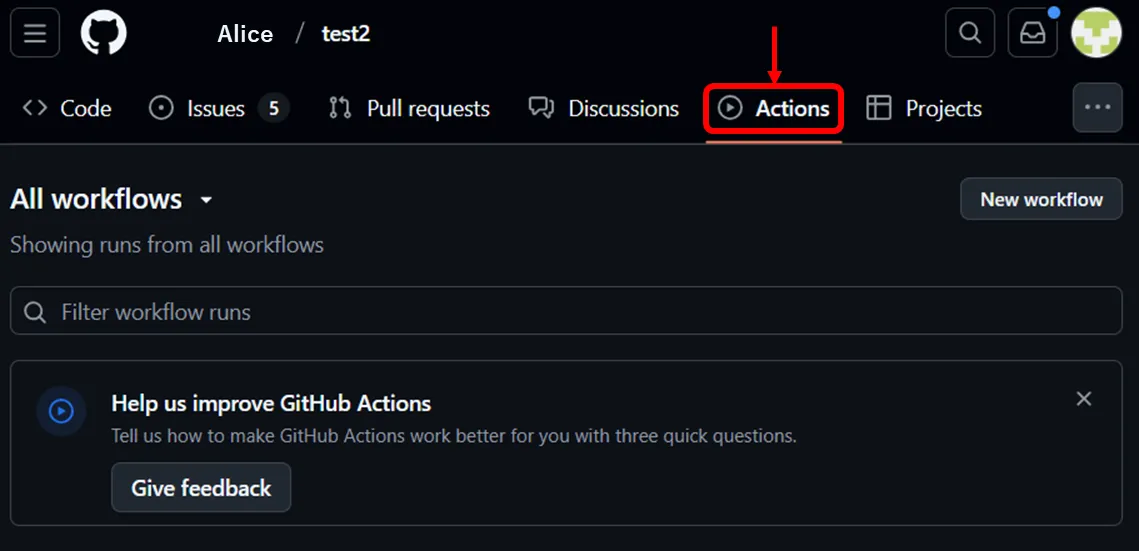The image size is (1139, 551).
Task: Click the New workflow button
Action: tap(1041, 199)
